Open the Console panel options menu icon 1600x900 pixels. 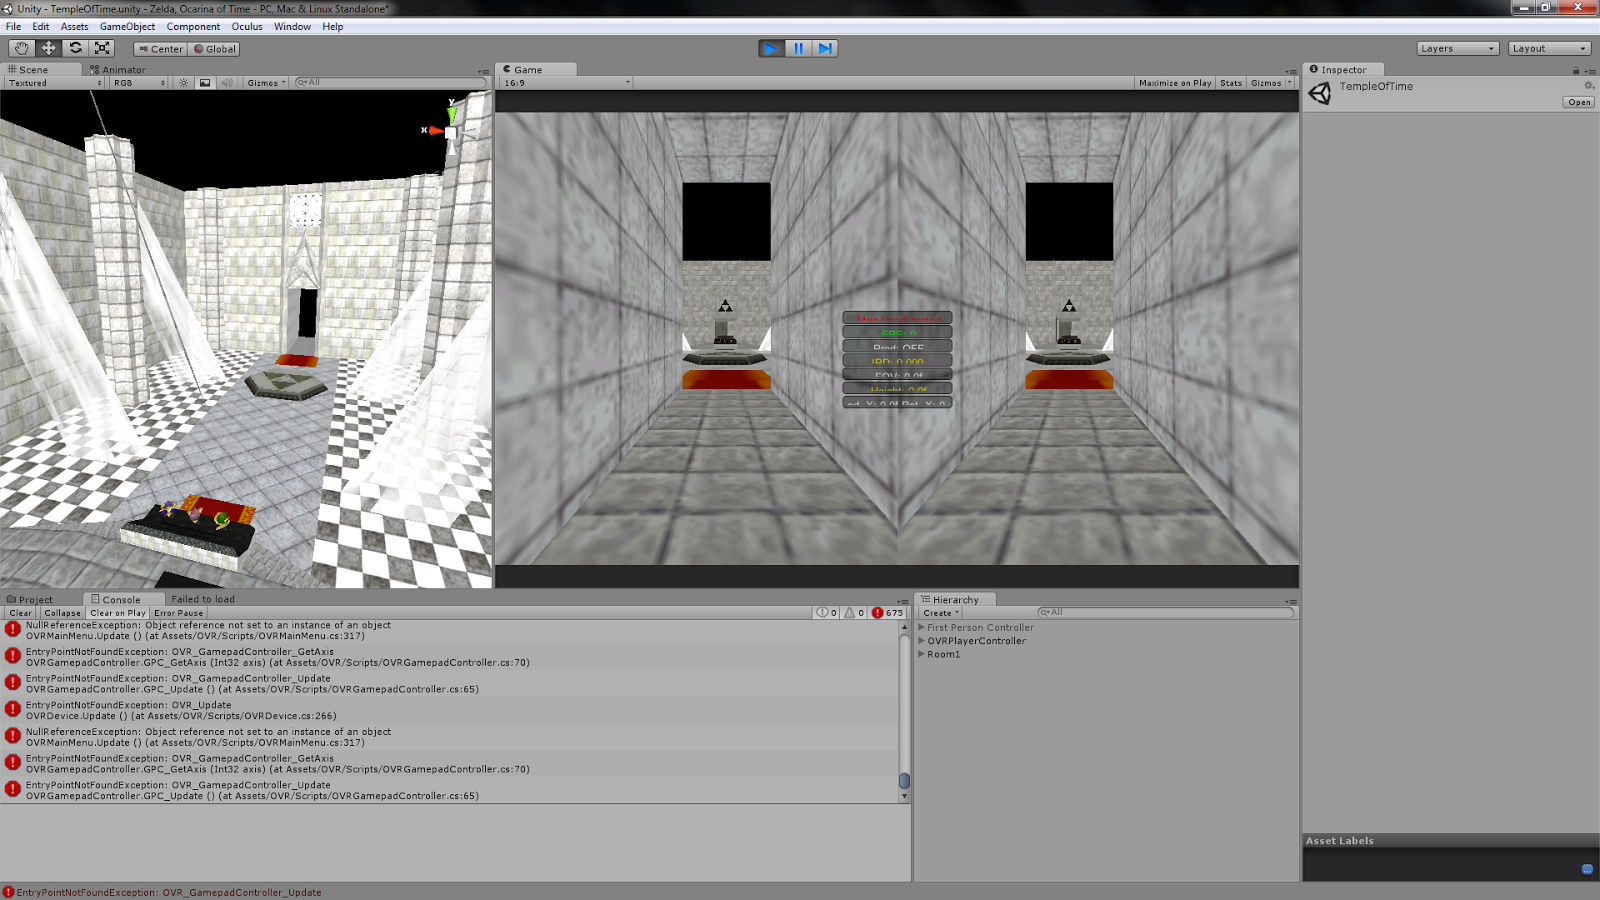click(x=904, y=601)
